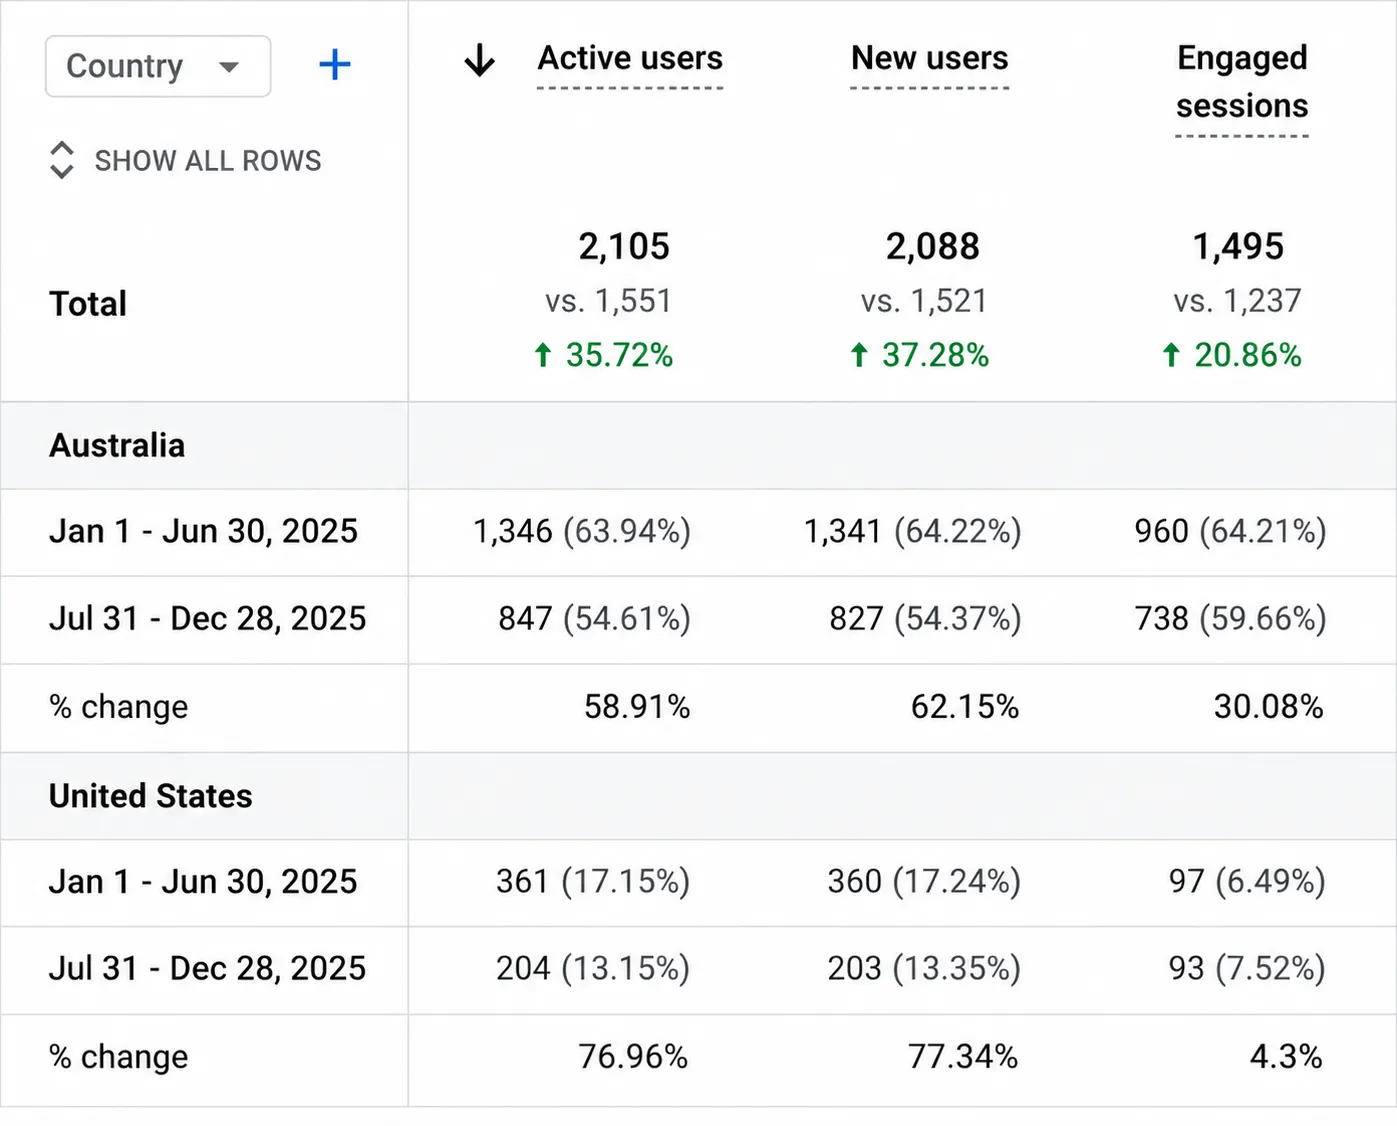Screen dimensions: 1397x1126
Task: Click the Show All Rows expand-collapse chevrons
Action: (x=61, y=160)
